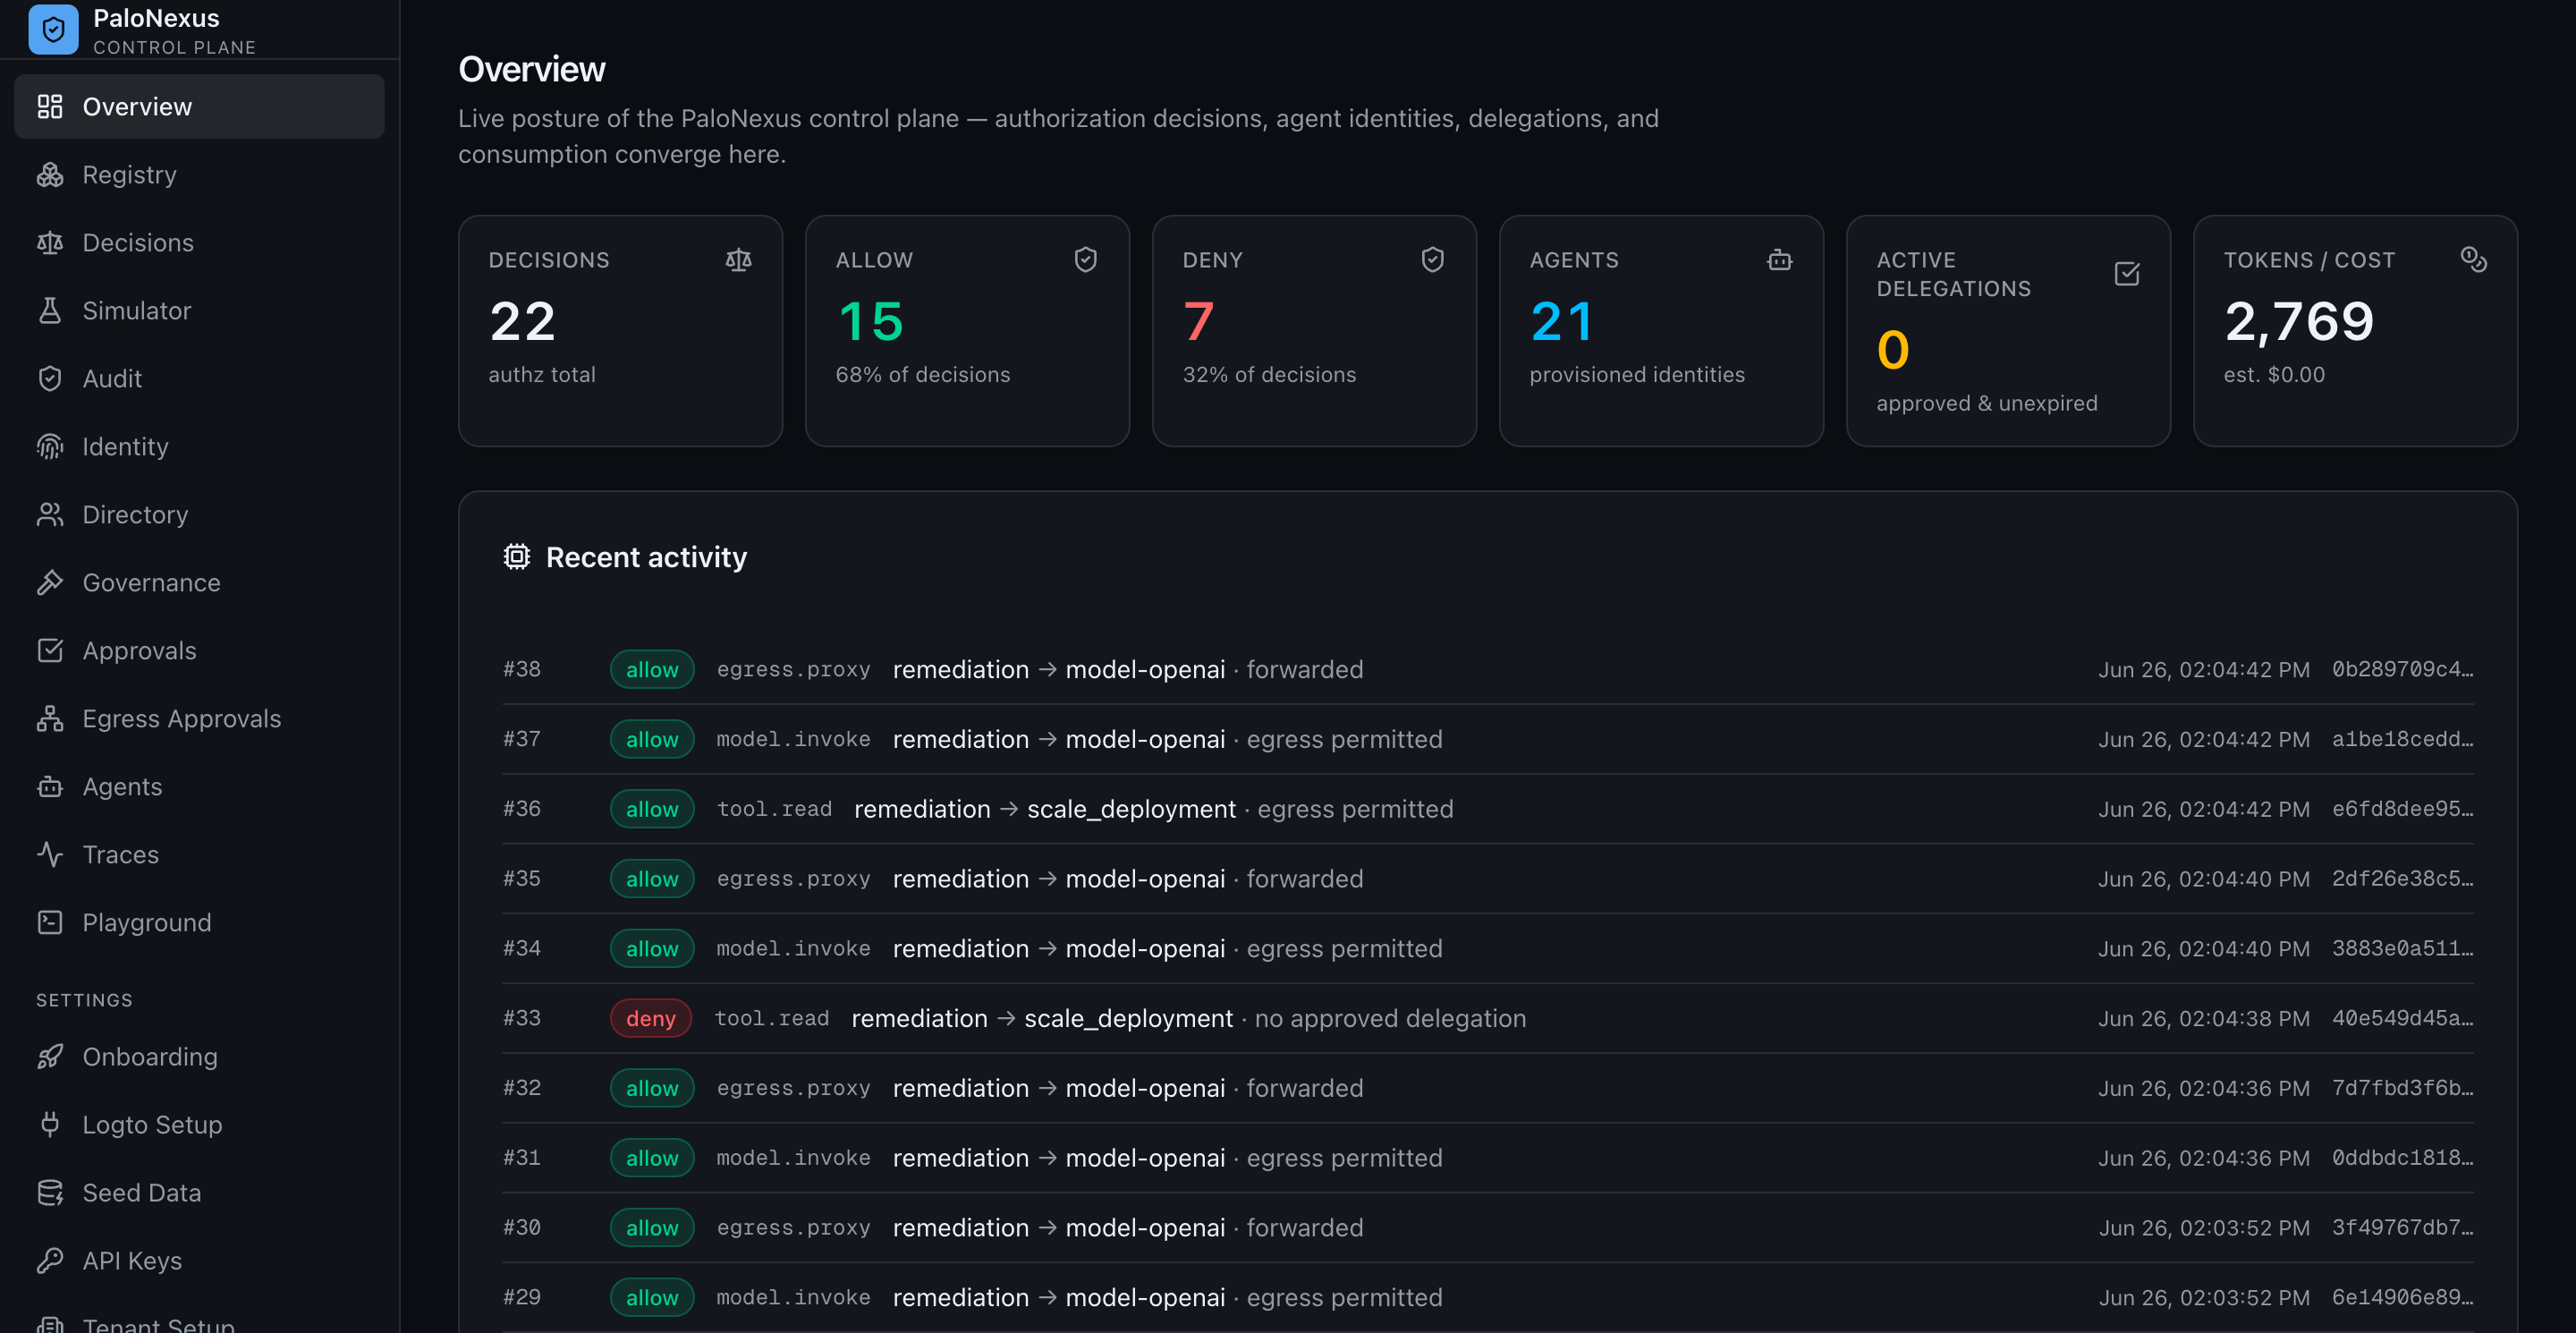Viewport: 2576px width, 1333px height.
Task: Go to the Registry page
Action: coord(199,174)
